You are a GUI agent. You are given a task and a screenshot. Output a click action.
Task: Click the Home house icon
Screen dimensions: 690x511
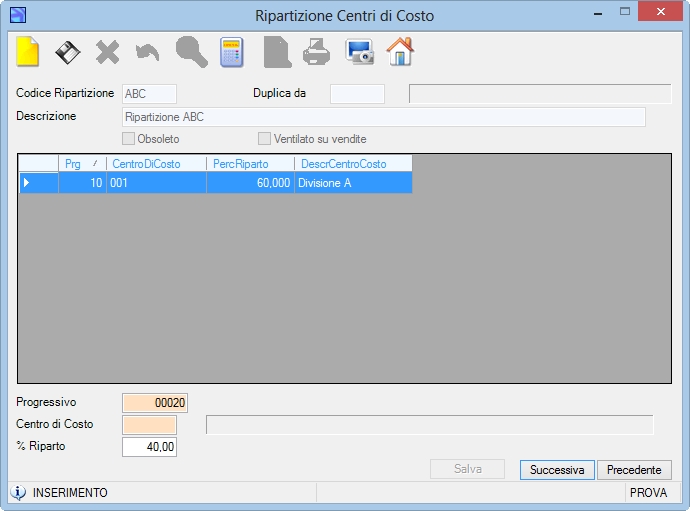click(x=400, y=52)
